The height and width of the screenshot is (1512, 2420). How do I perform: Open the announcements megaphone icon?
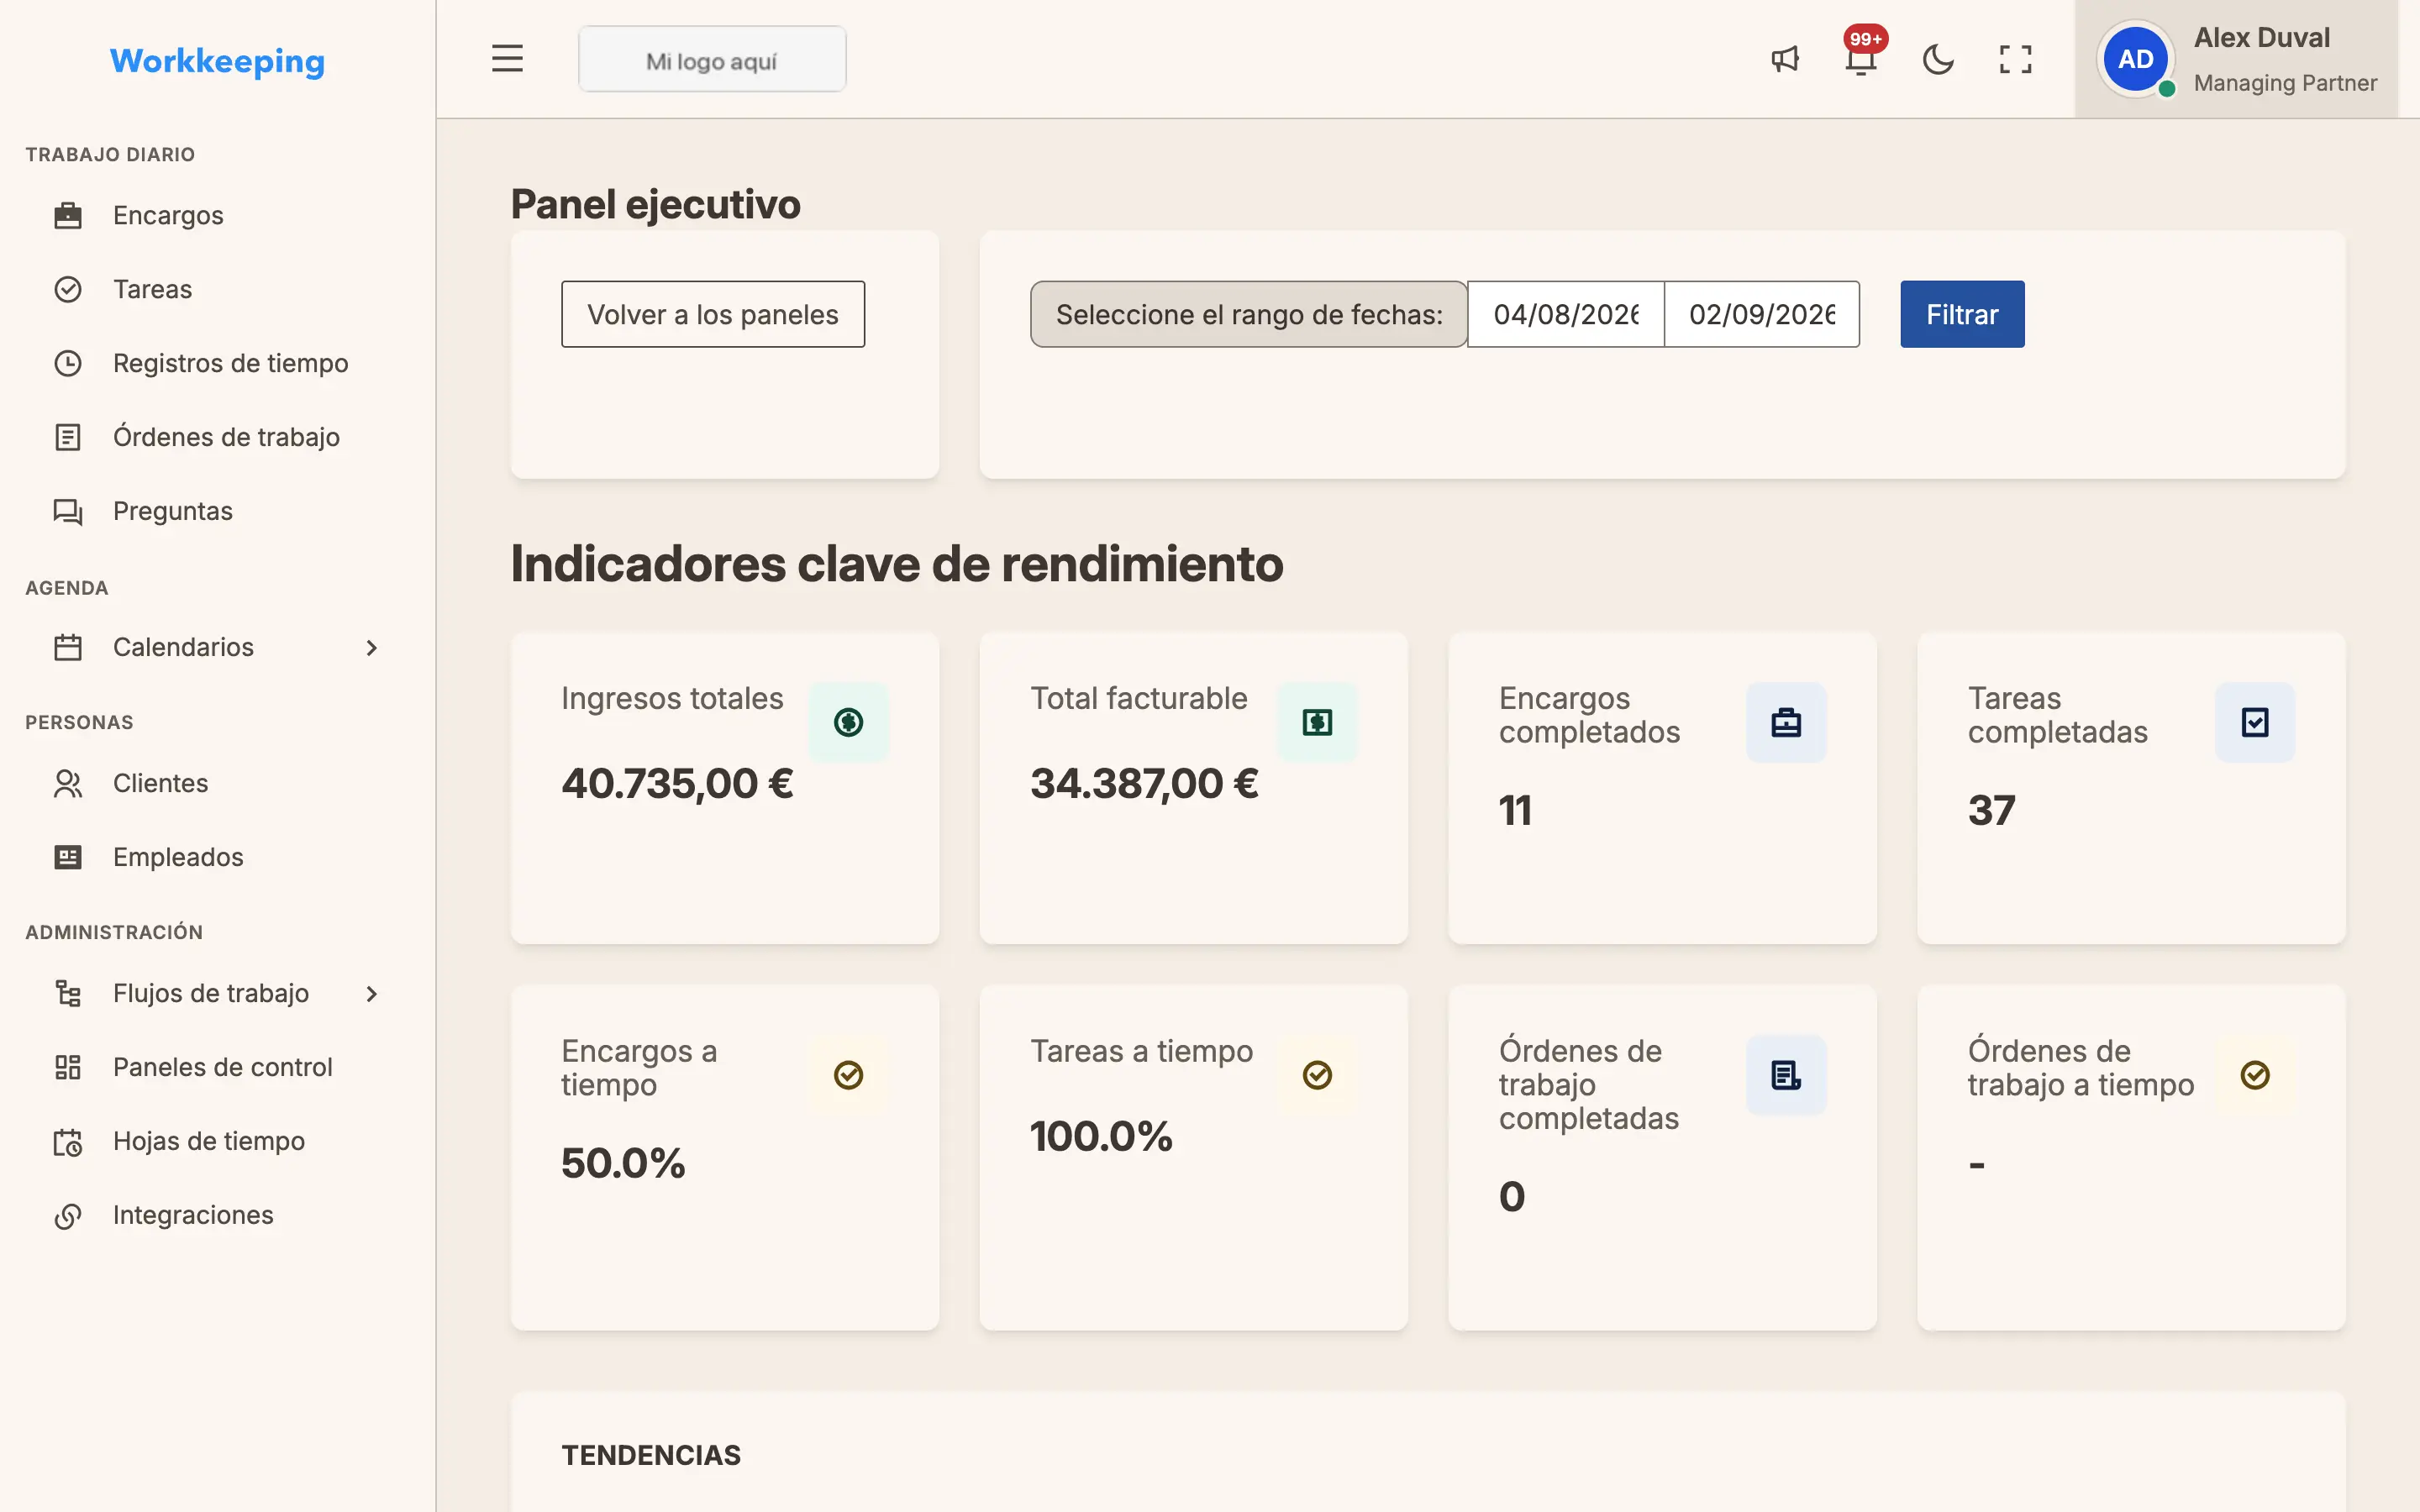click(x=1785, y=59)
